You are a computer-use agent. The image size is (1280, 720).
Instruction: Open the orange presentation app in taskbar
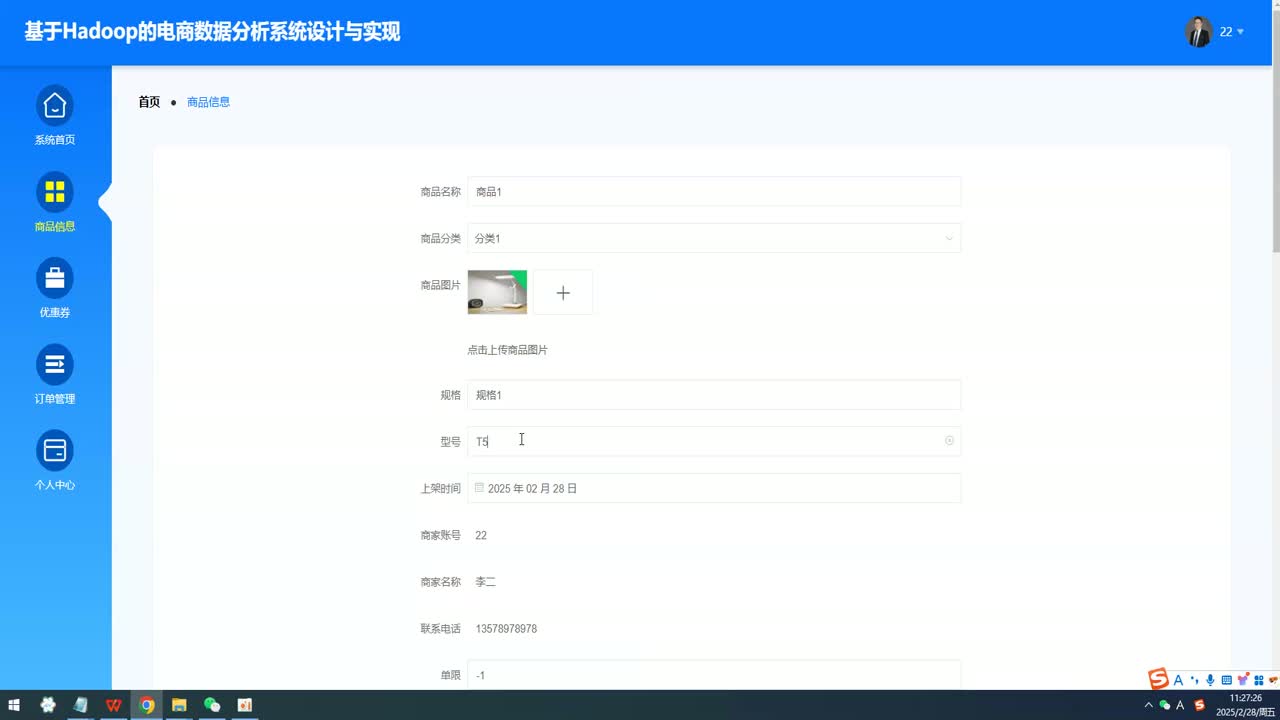[245, 705]
